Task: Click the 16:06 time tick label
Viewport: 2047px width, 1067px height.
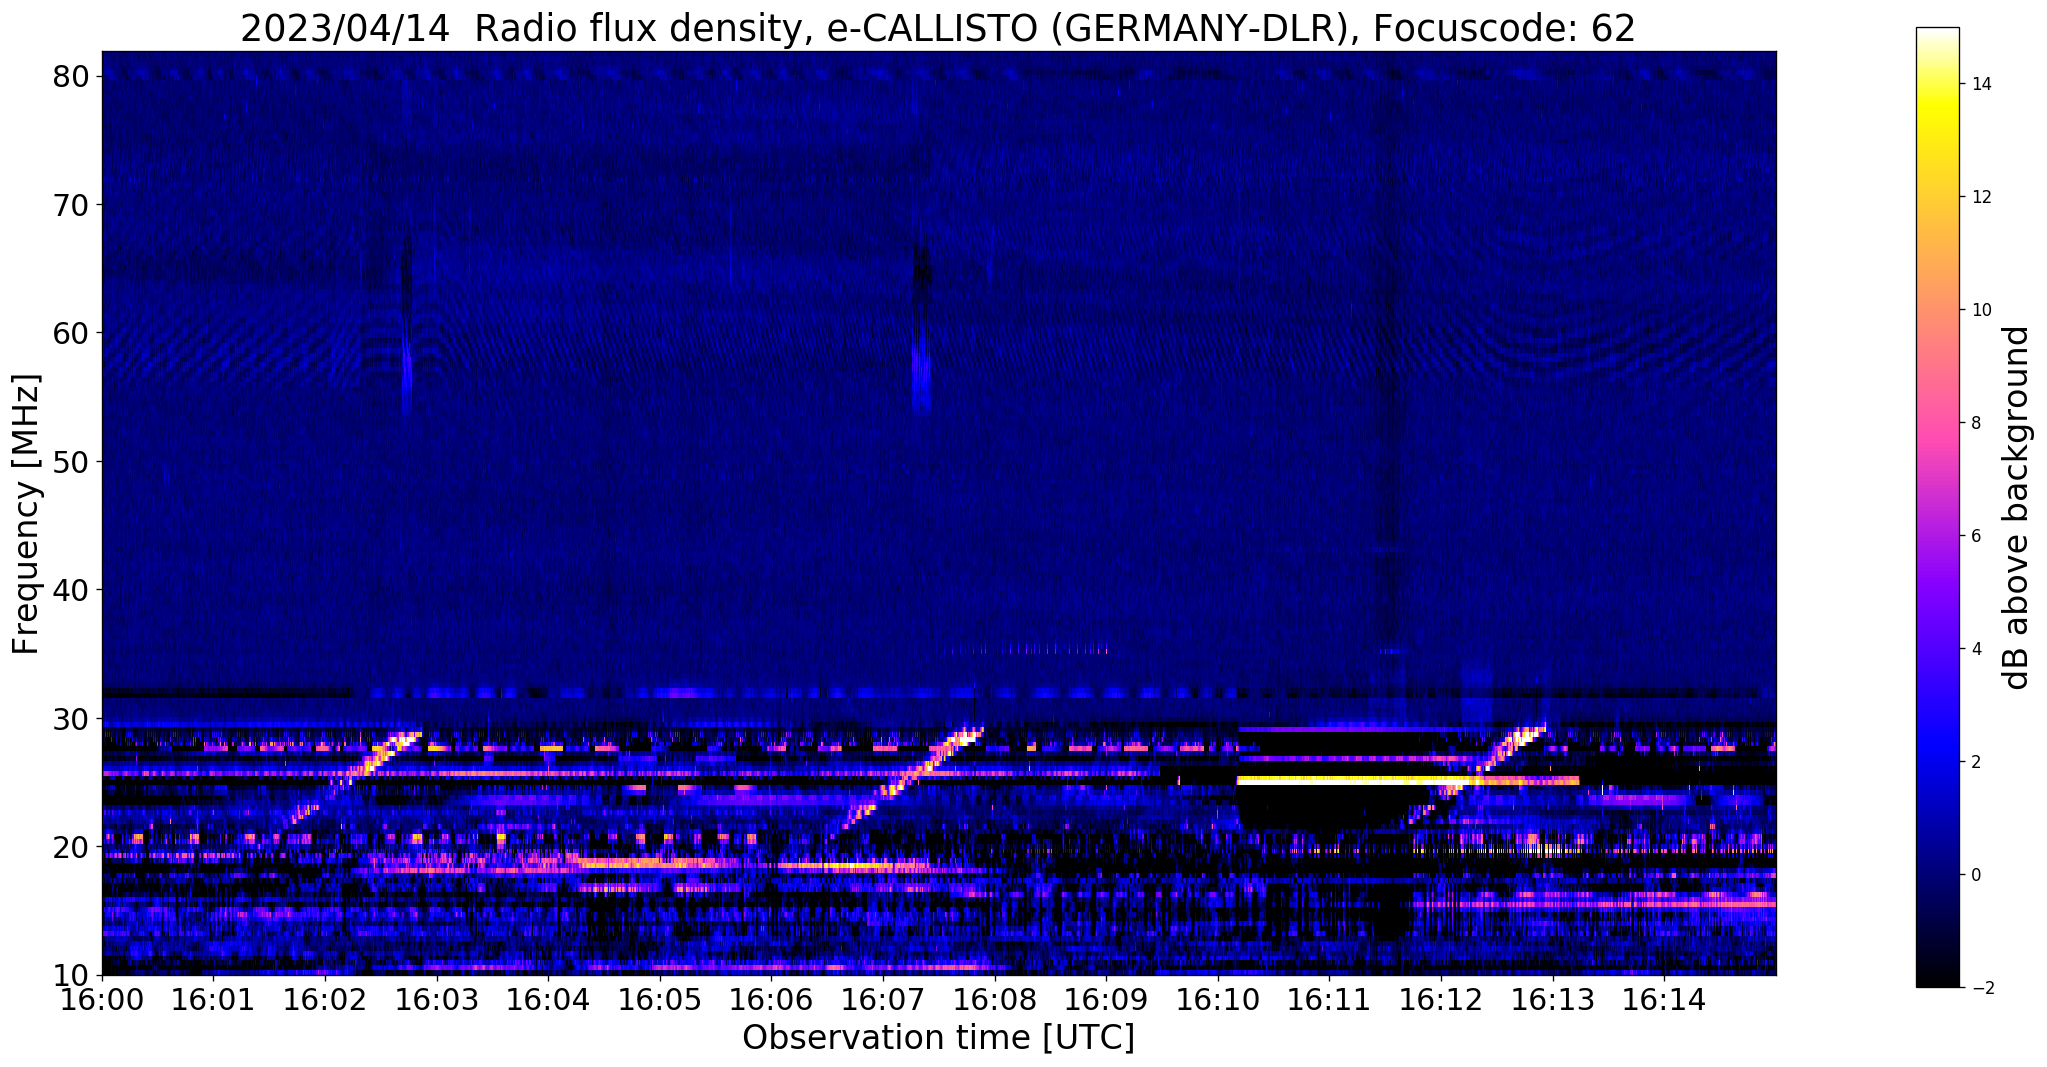Action: tap(771, 999)
